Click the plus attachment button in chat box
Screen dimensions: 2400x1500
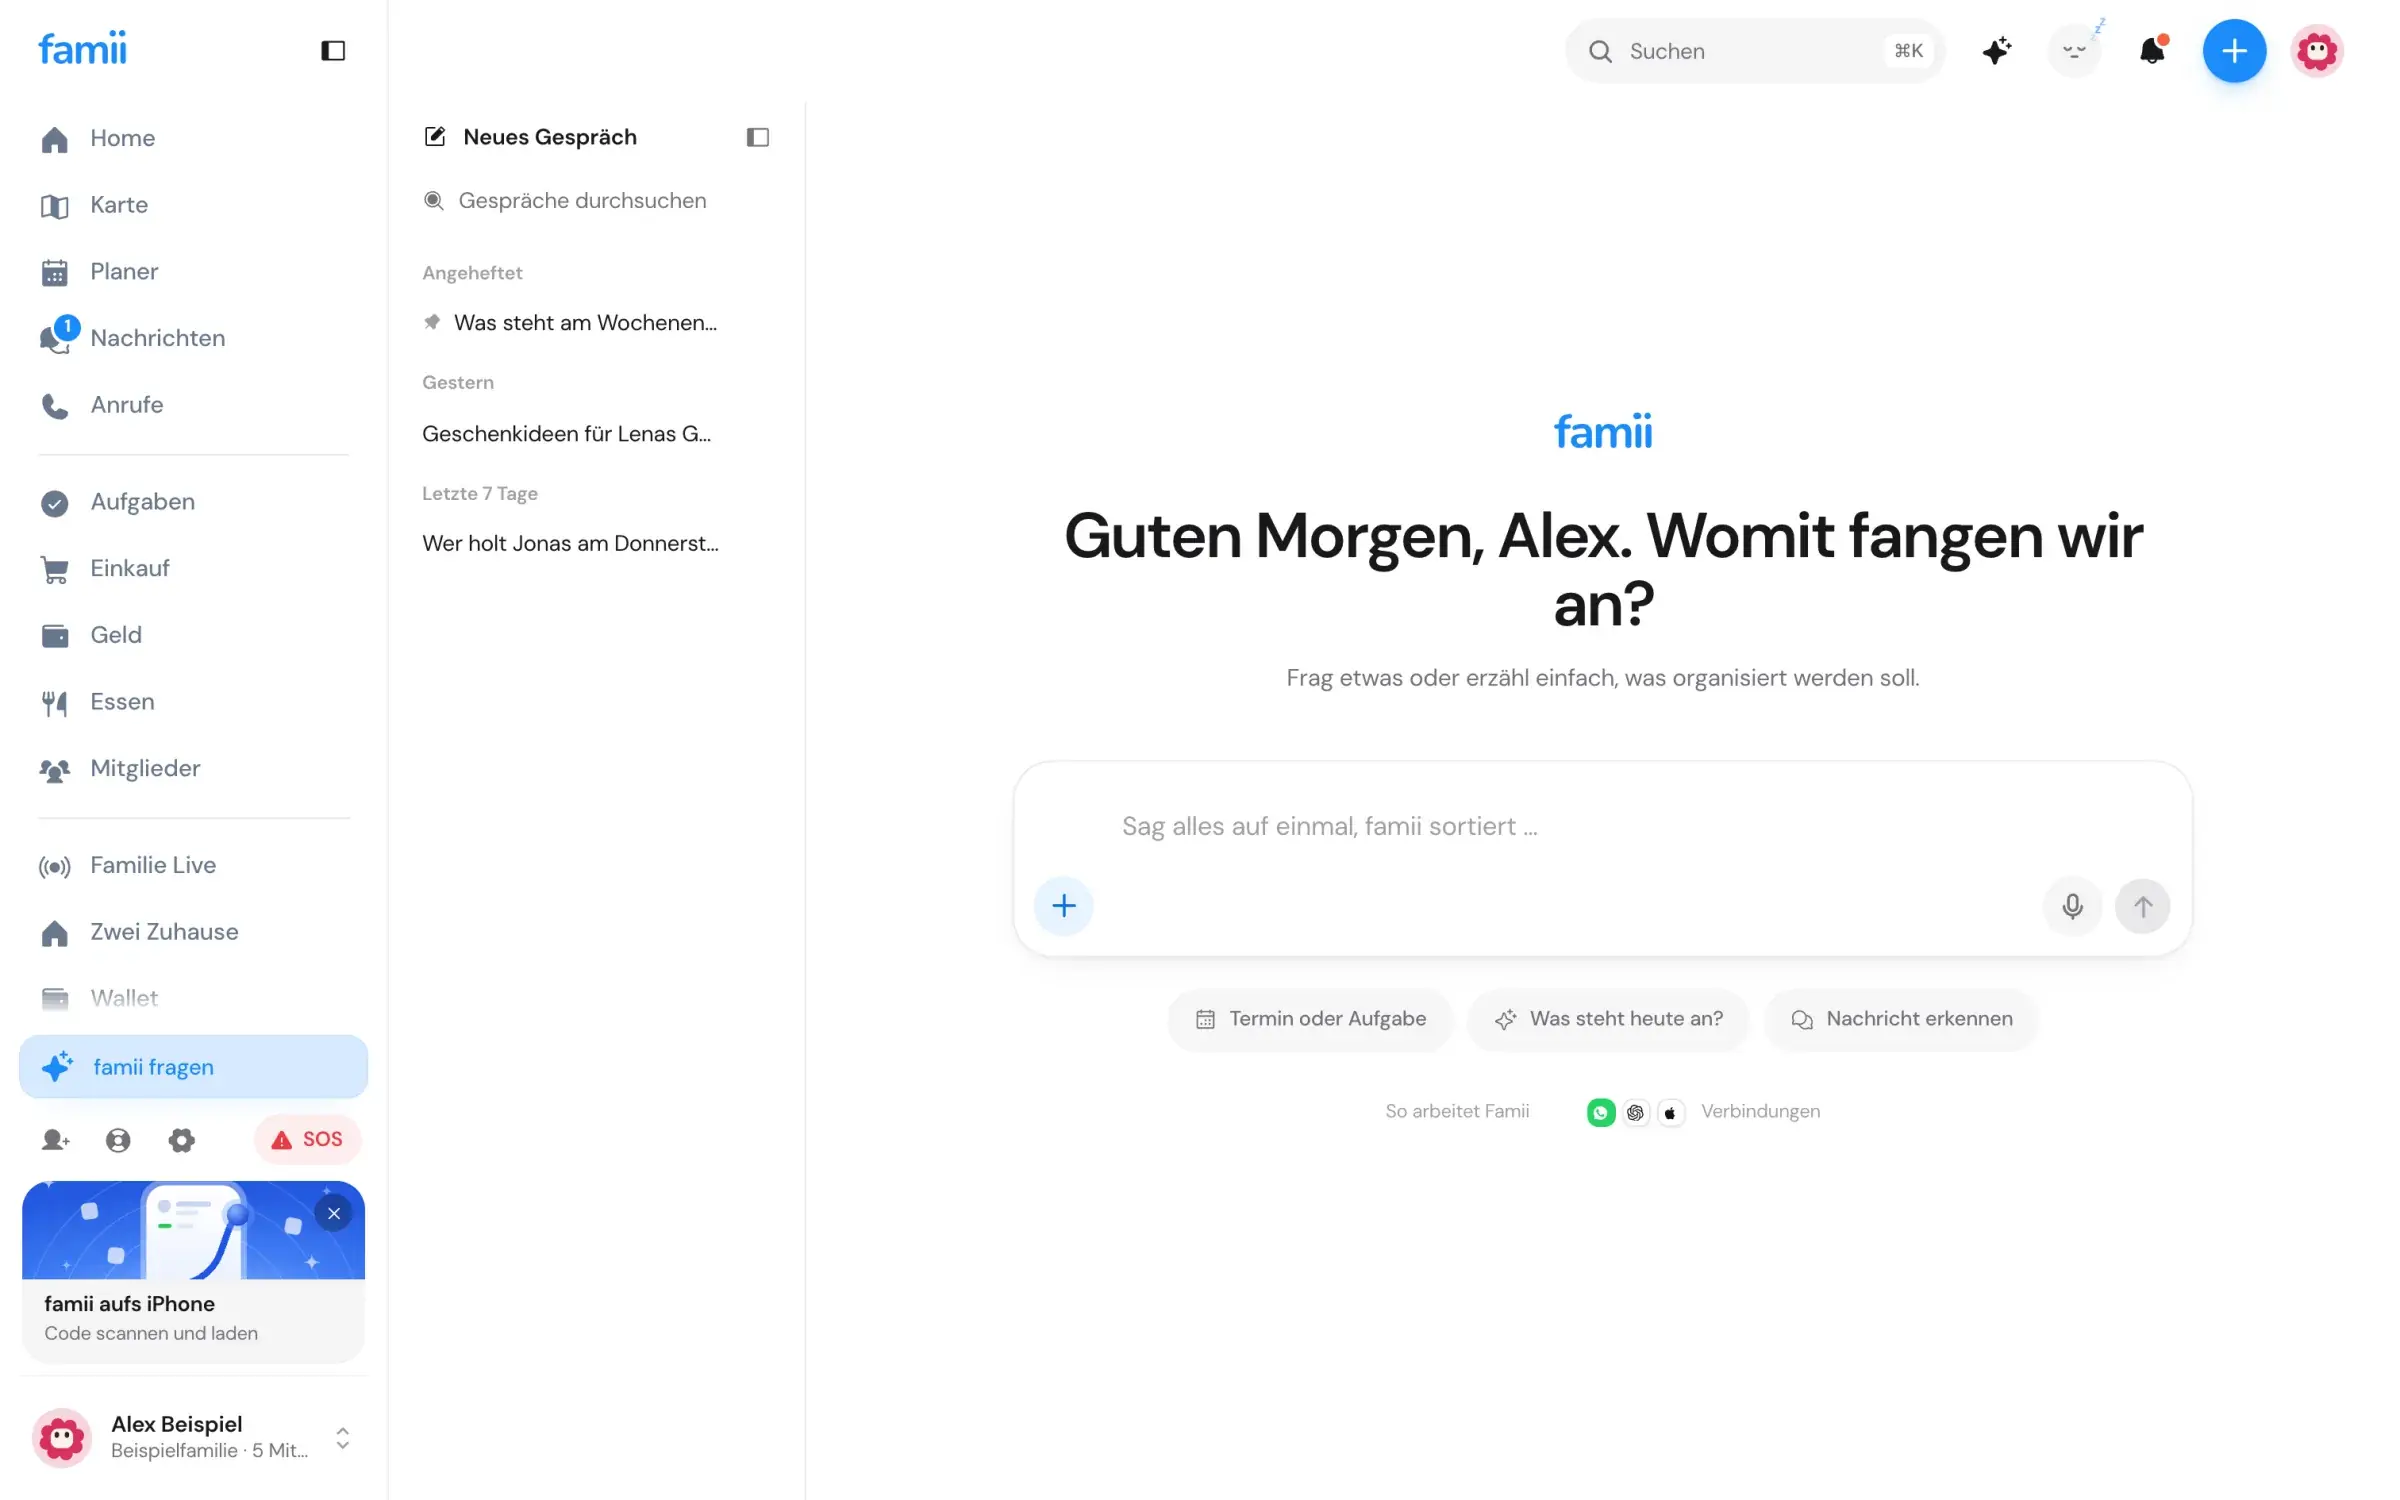(x=1064, y=906)
